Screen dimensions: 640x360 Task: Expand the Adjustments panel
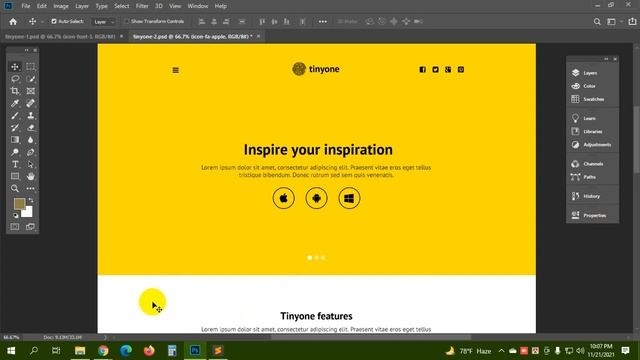pyautogui.click(x=592, y=144)
